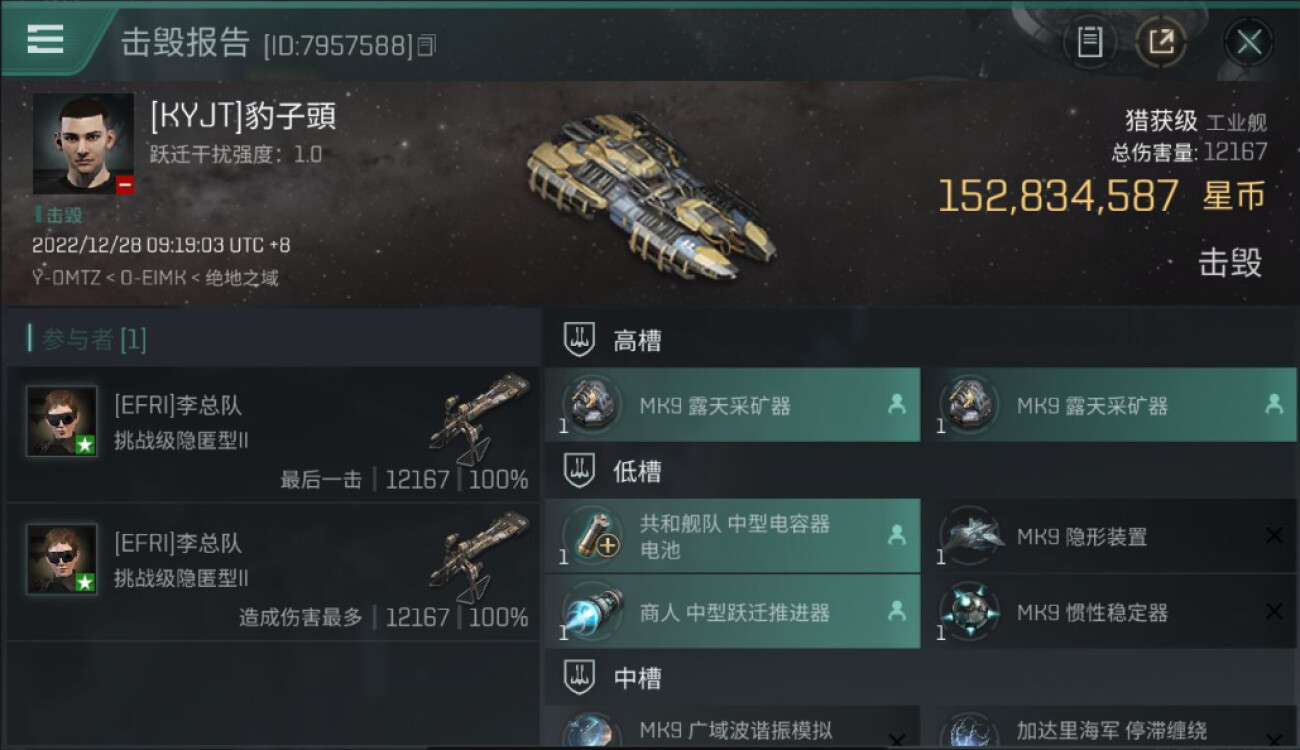Toggle the X mark on MK9 惯性稳定器

tap(1274, 611)
